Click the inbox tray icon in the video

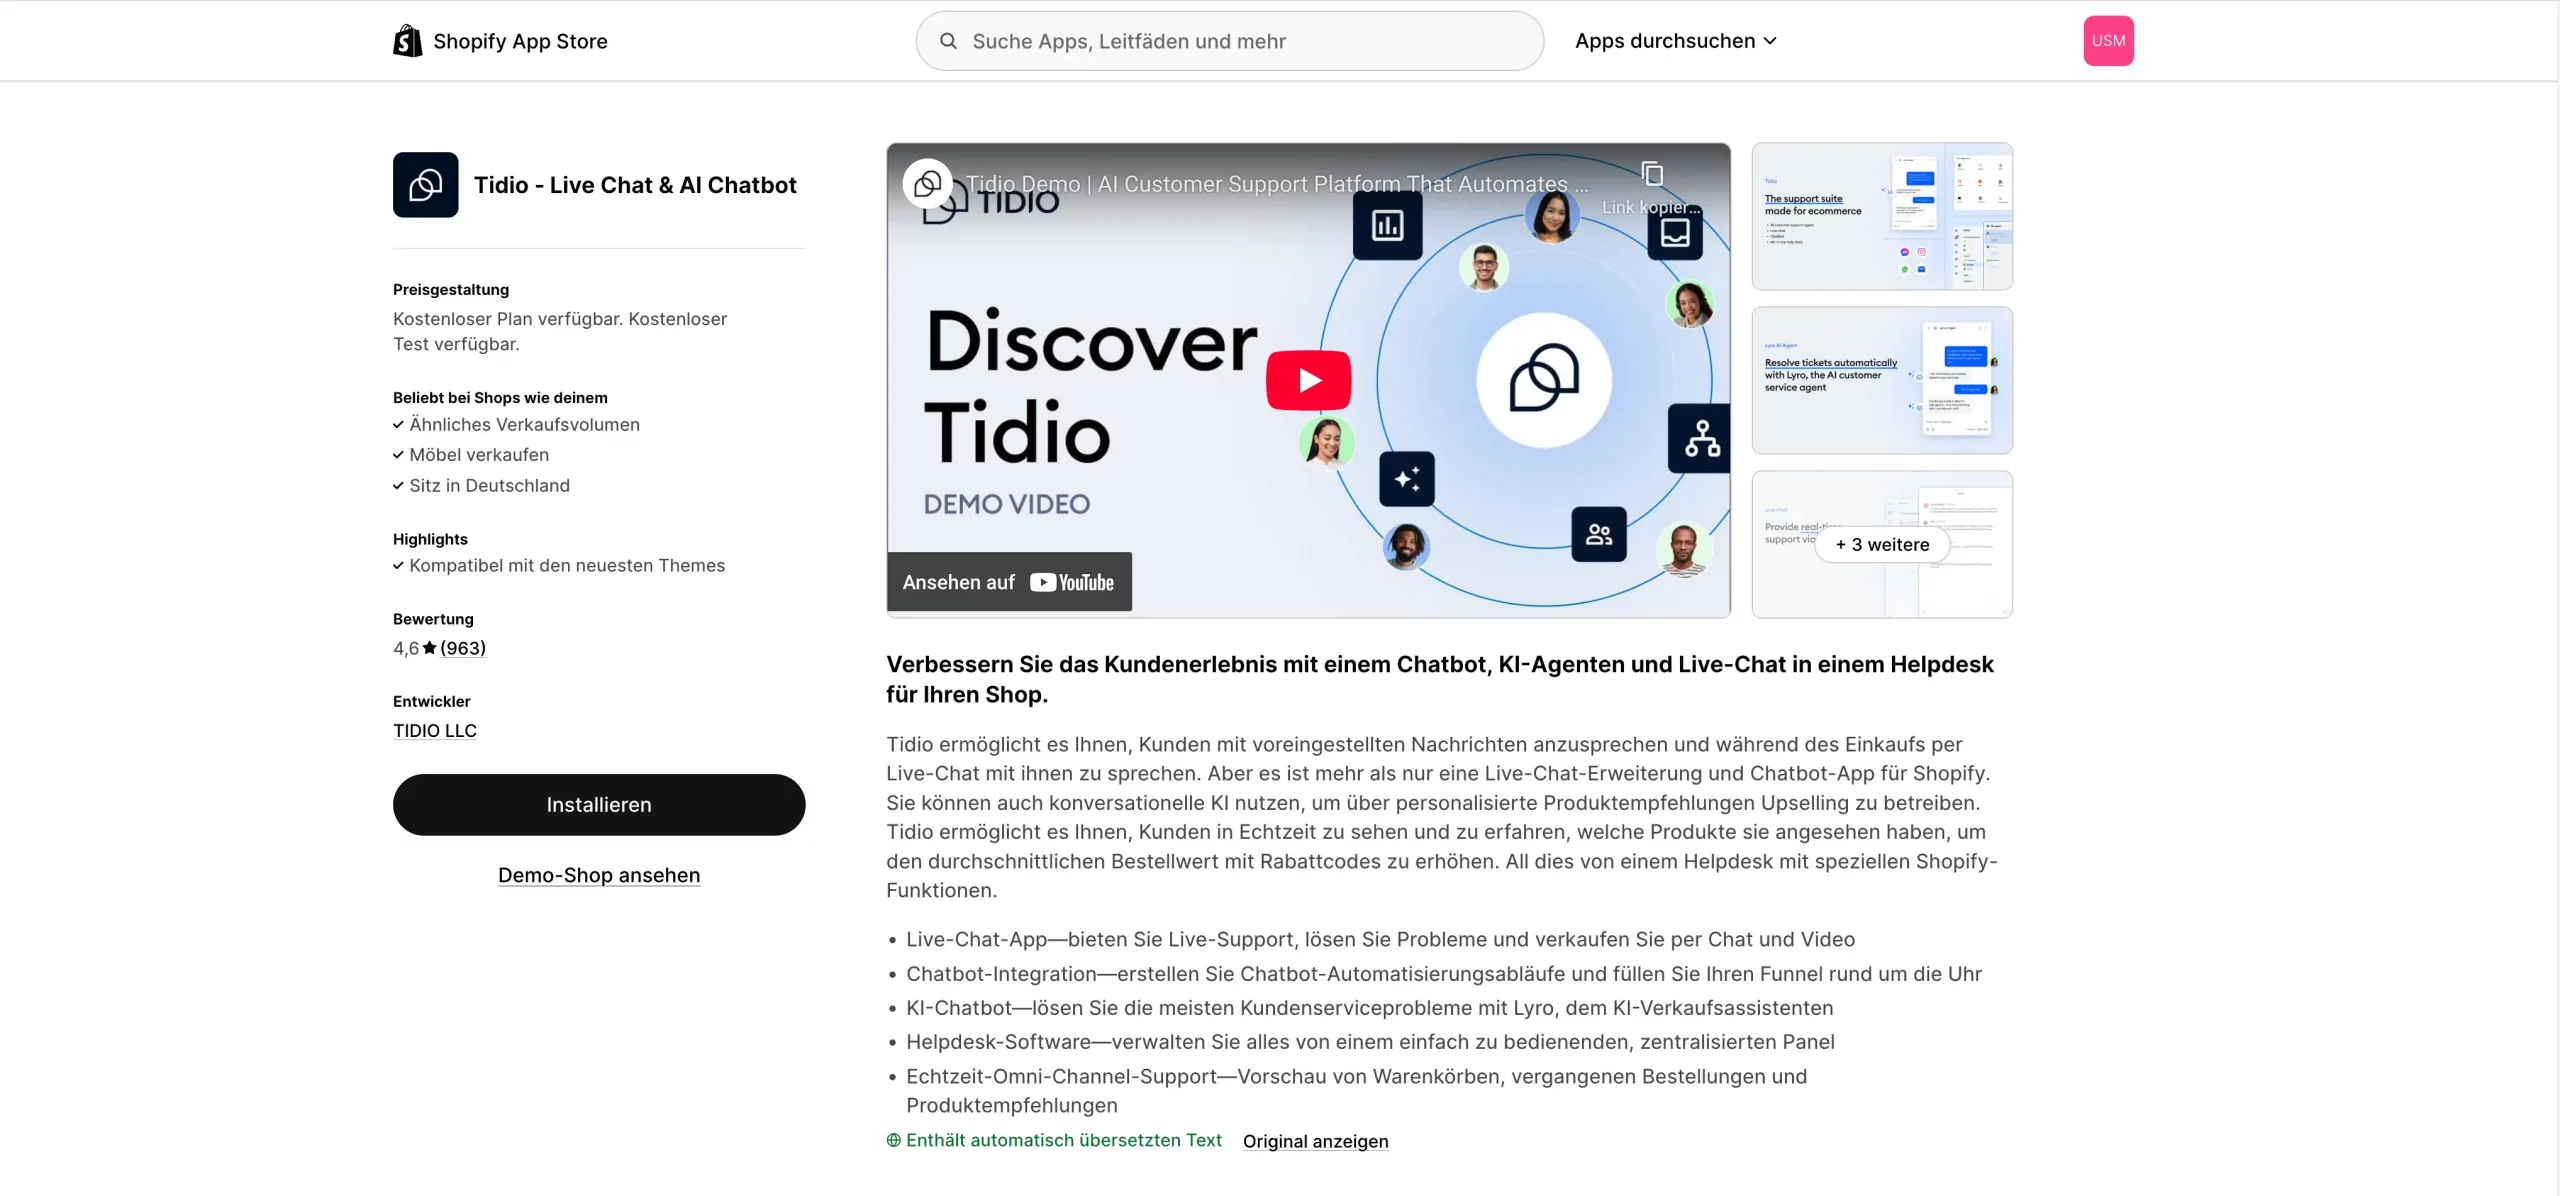1675,232
